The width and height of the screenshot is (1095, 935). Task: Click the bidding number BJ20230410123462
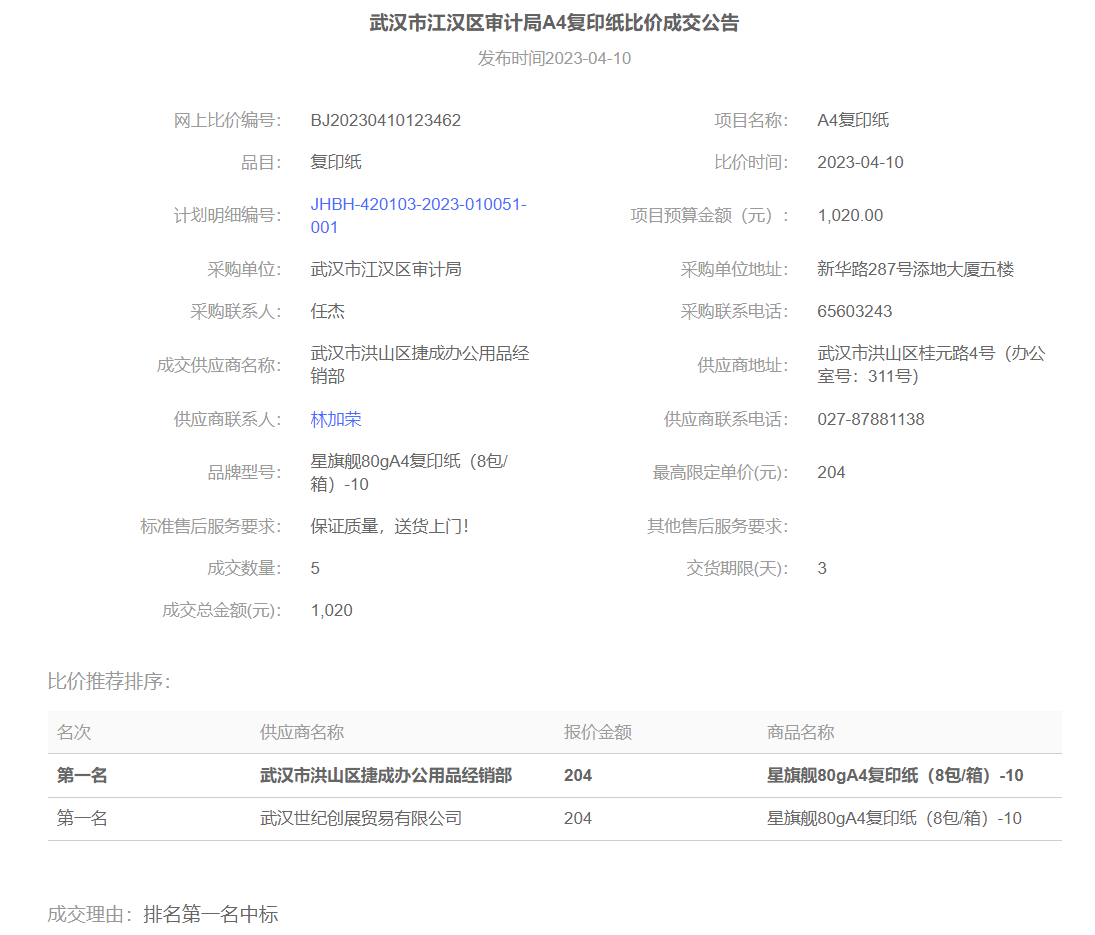coord(386,120)
